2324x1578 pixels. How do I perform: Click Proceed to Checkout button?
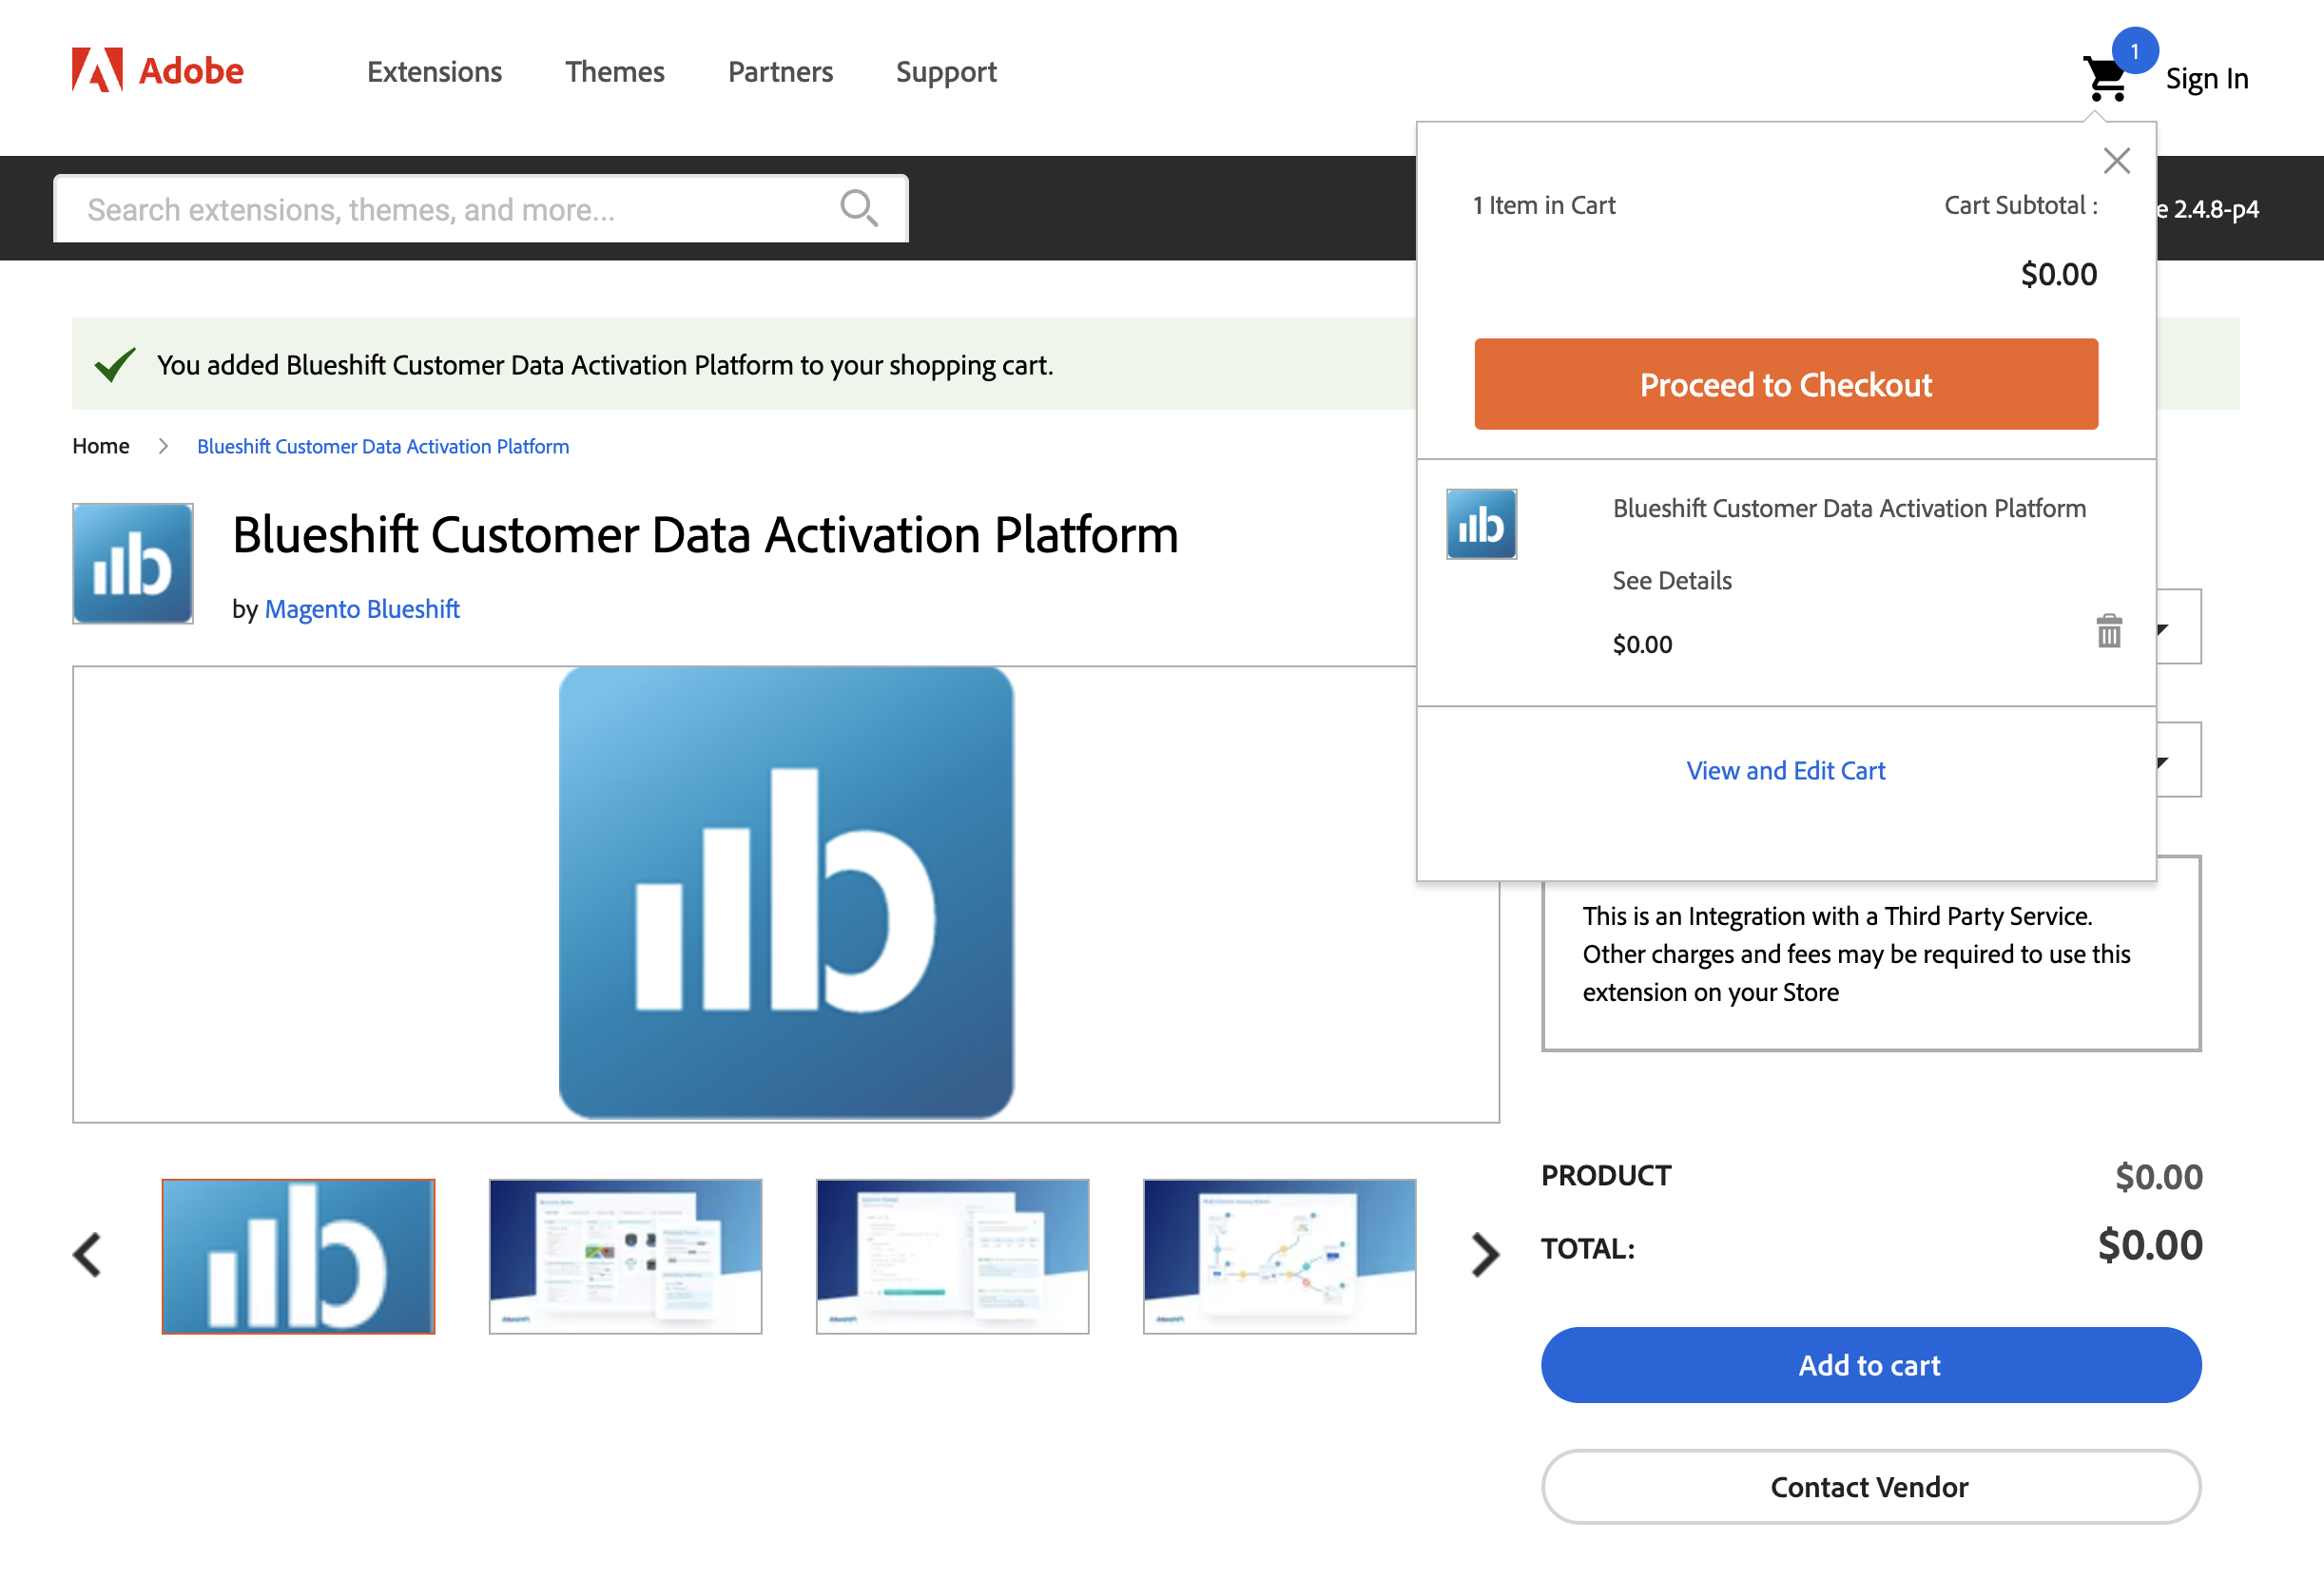point(1786,384)
